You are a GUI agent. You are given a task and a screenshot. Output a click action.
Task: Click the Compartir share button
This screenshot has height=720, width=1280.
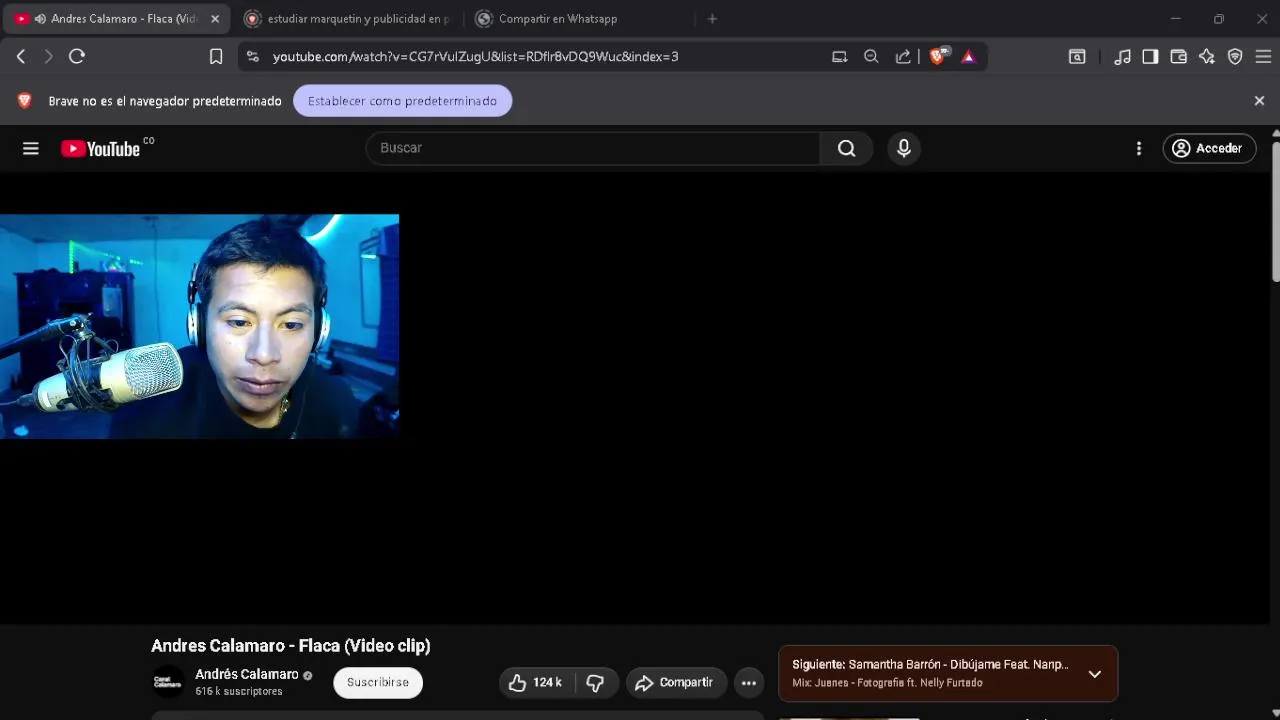click(x=675, y=683)
